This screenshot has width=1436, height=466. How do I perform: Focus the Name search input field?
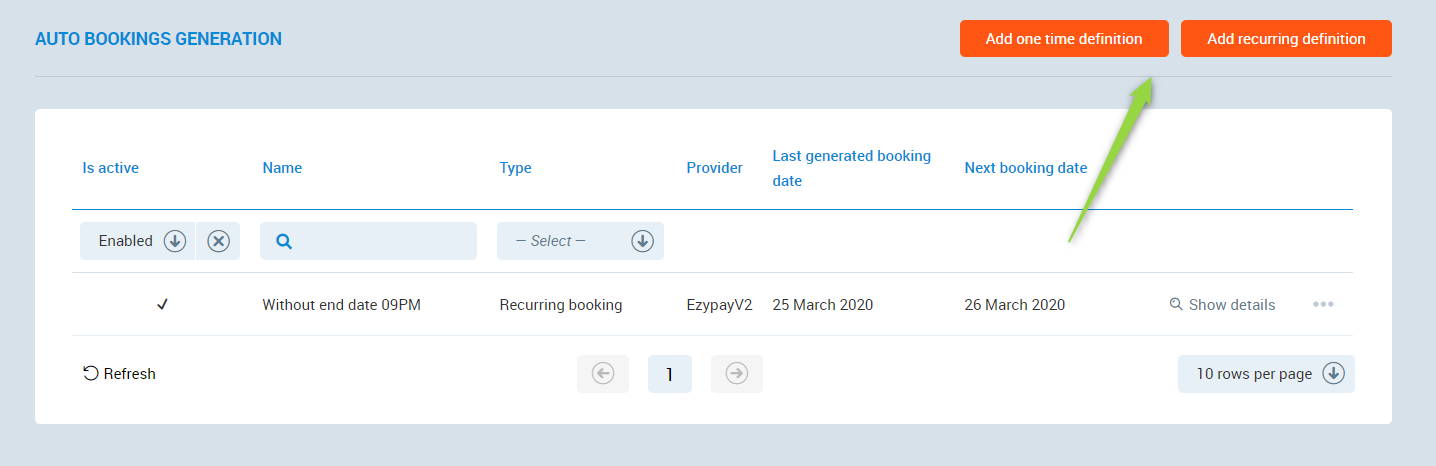click(380, 241)
